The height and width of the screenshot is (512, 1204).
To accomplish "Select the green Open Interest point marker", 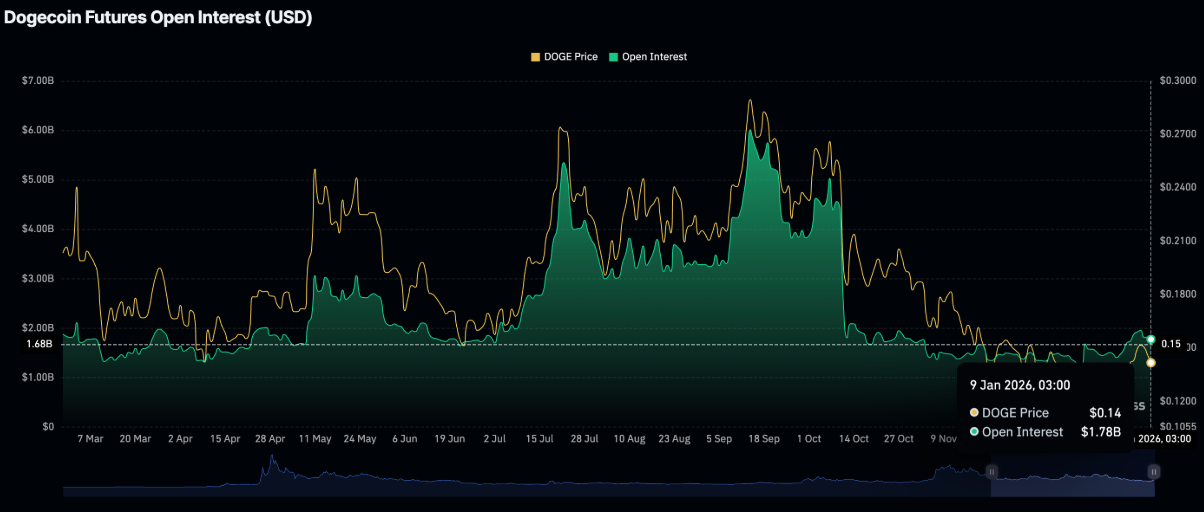I will click(1151, 340).
